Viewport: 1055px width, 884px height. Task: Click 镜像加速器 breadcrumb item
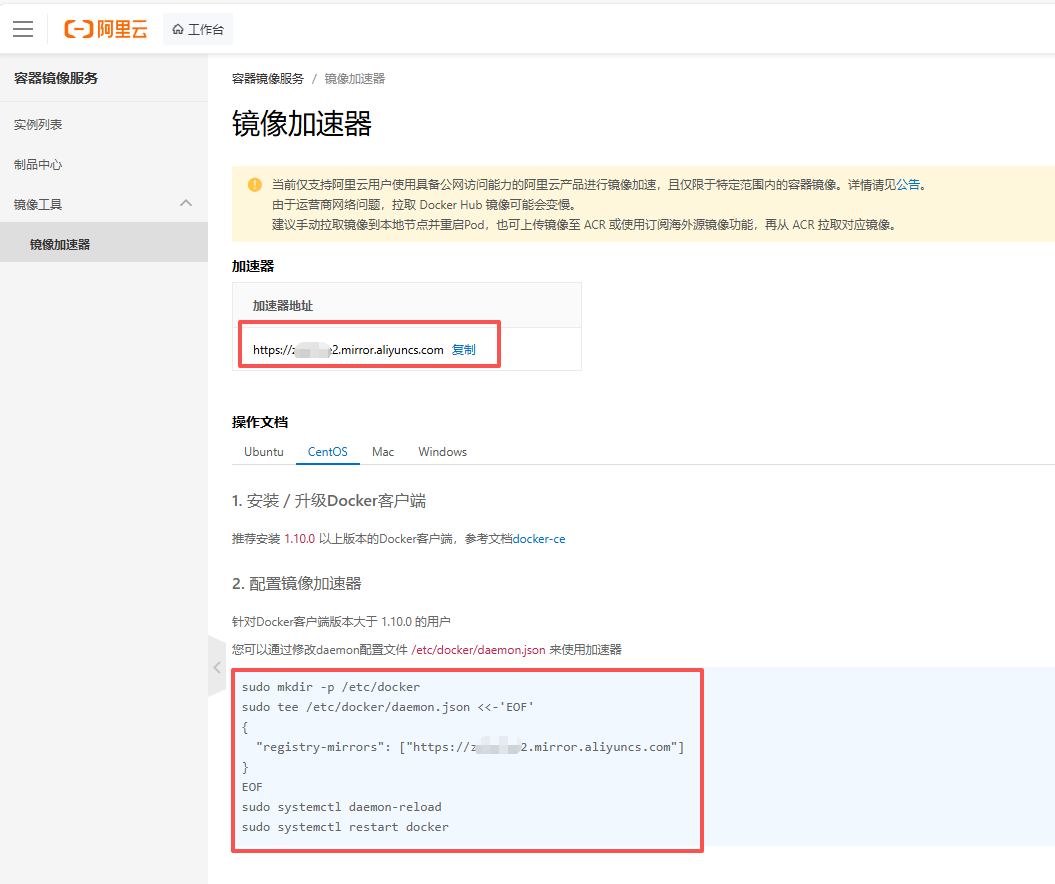pos(355,79)
